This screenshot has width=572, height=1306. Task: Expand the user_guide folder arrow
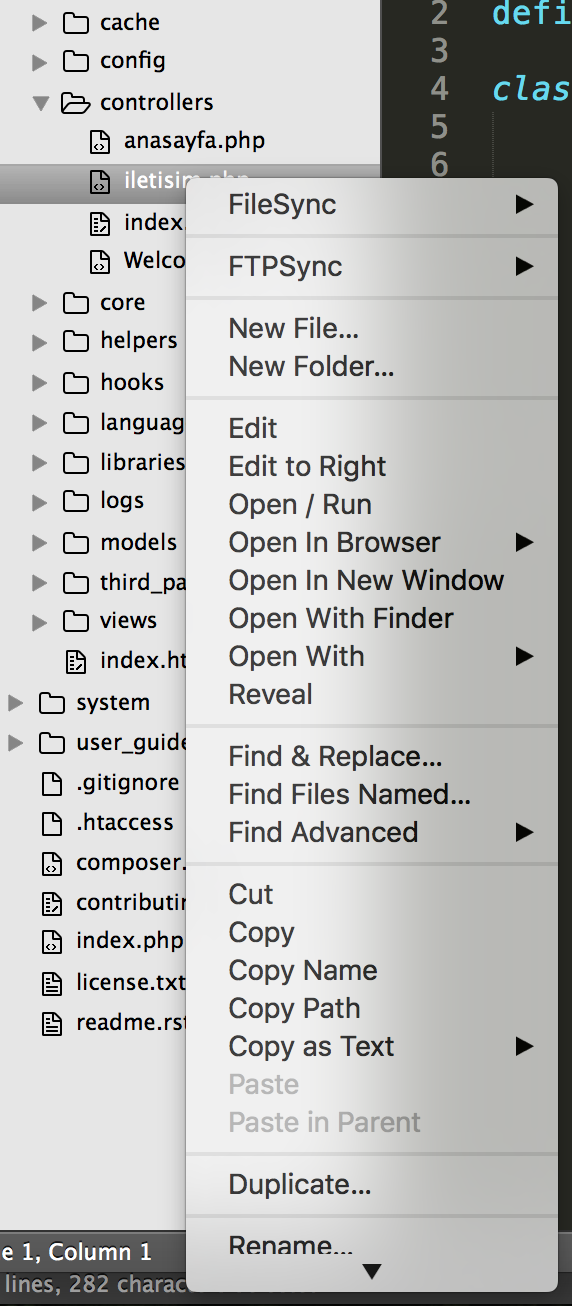(15, 743)
